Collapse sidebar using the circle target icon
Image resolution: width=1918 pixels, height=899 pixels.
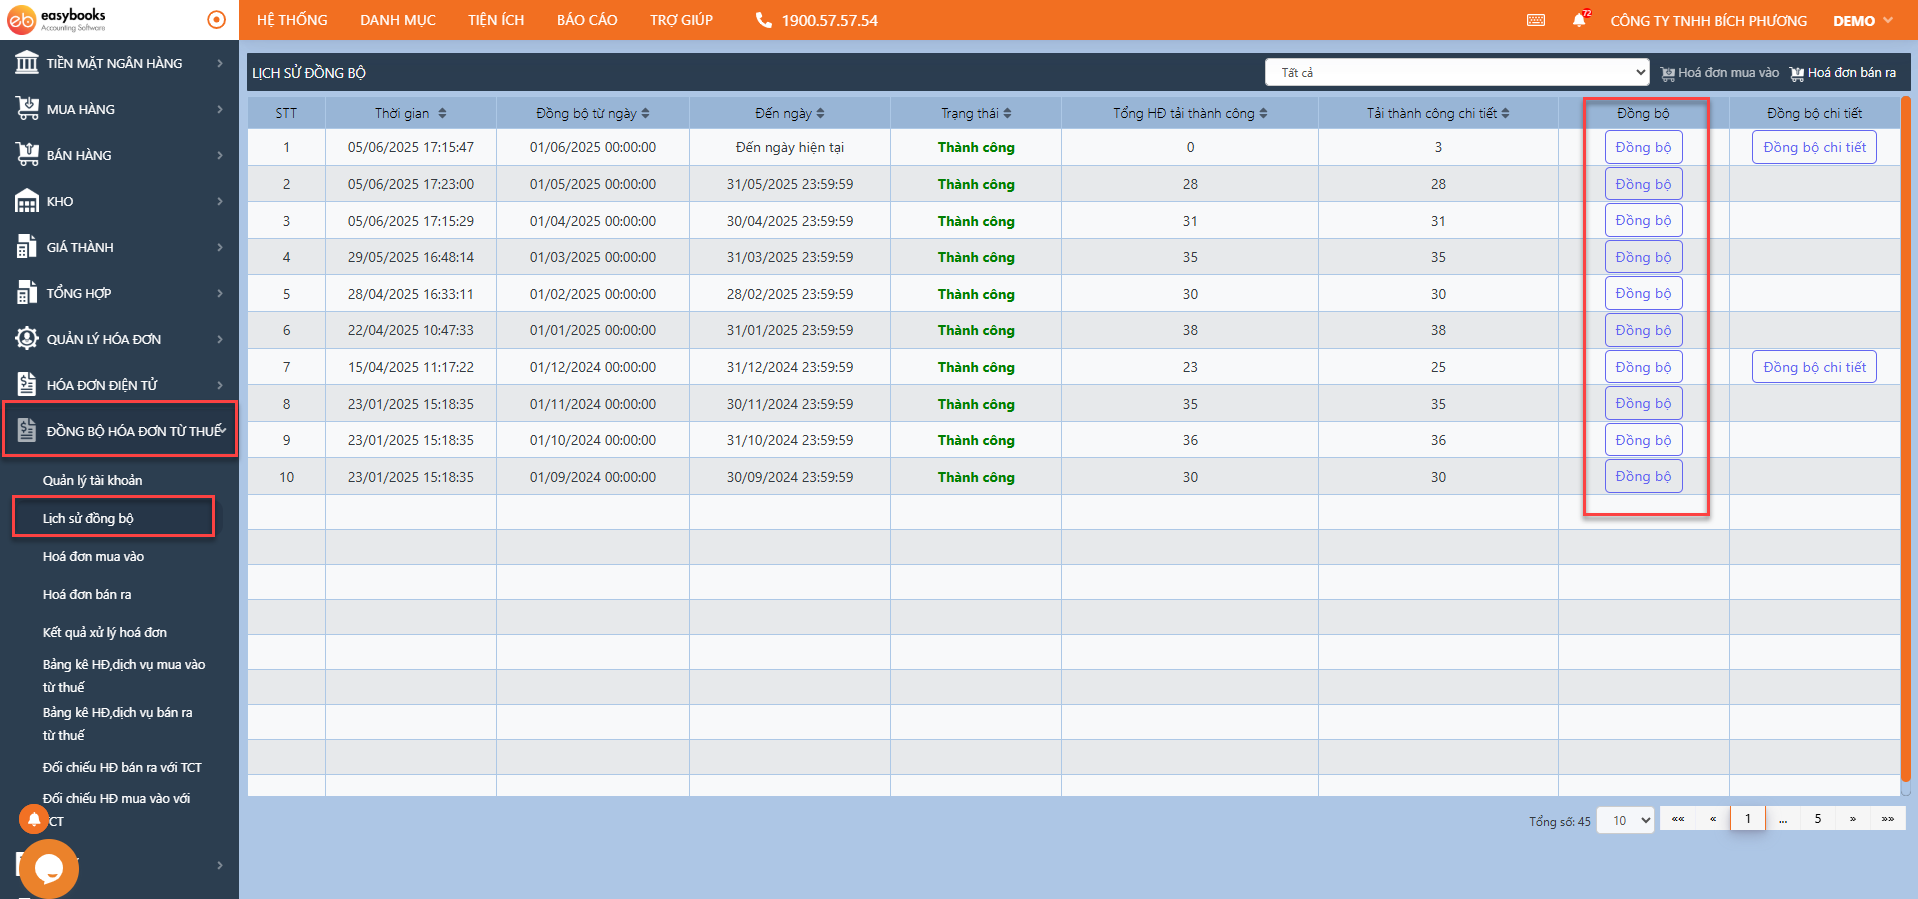(x=216, y=19)
